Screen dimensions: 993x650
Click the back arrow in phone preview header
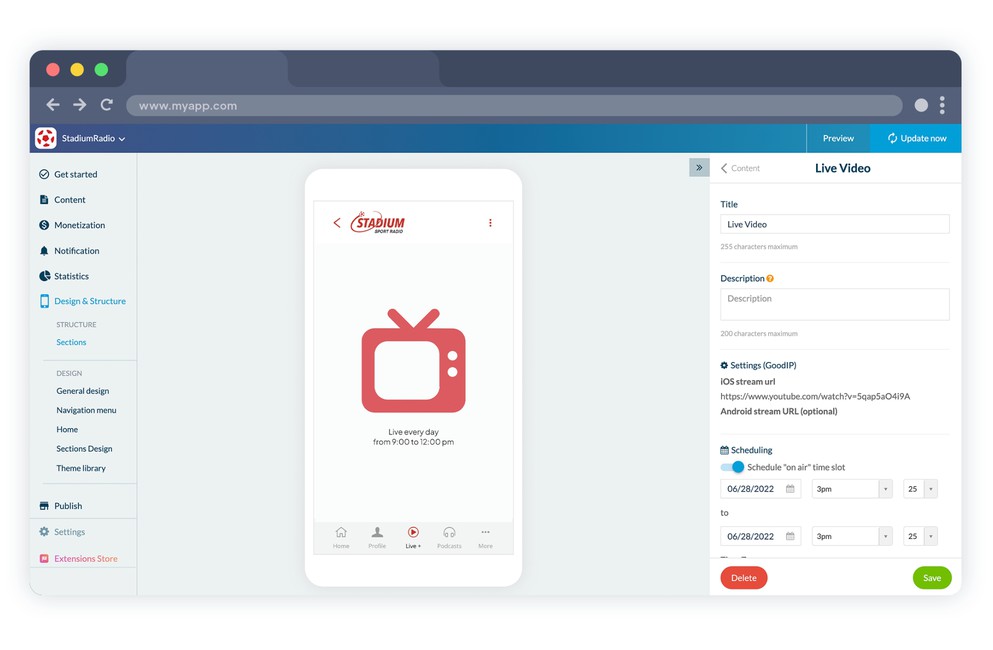click(x=337, y=223)
